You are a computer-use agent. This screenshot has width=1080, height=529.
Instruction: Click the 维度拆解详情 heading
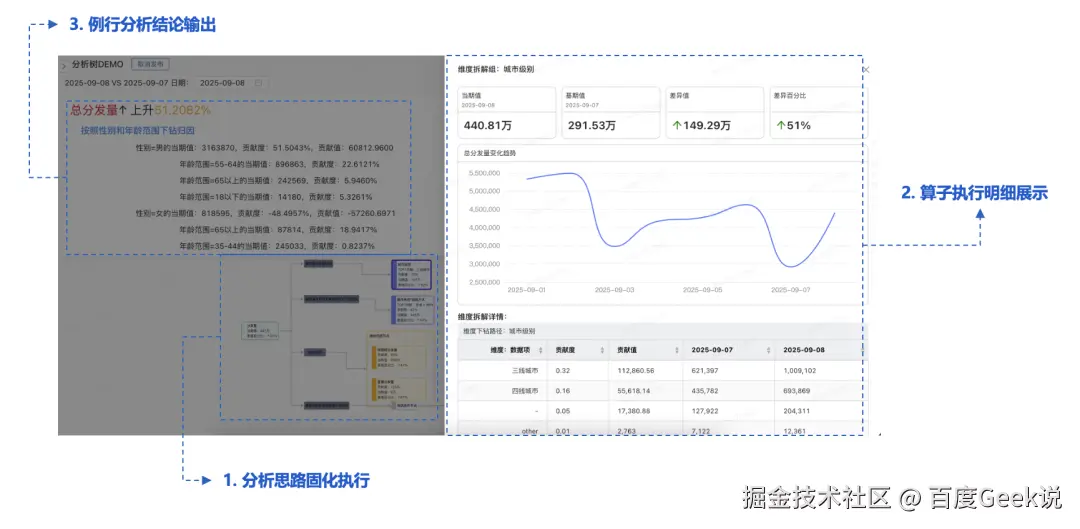(482, 316)
